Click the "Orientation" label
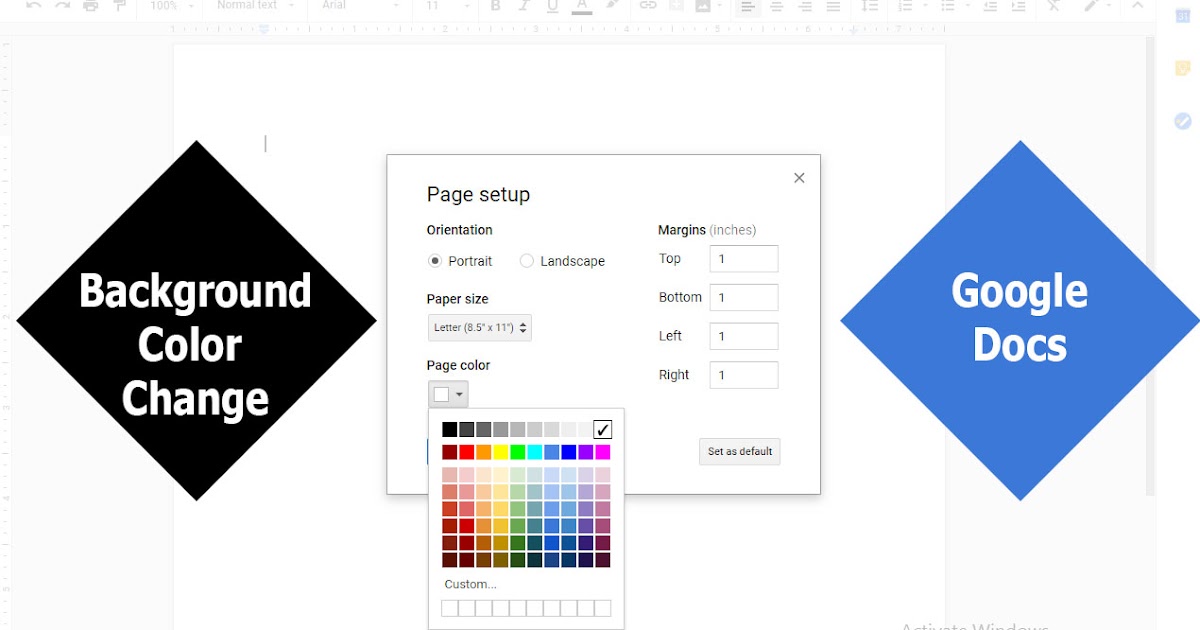The height and width of the screenshot is (630, 1200). click(460, 230)
